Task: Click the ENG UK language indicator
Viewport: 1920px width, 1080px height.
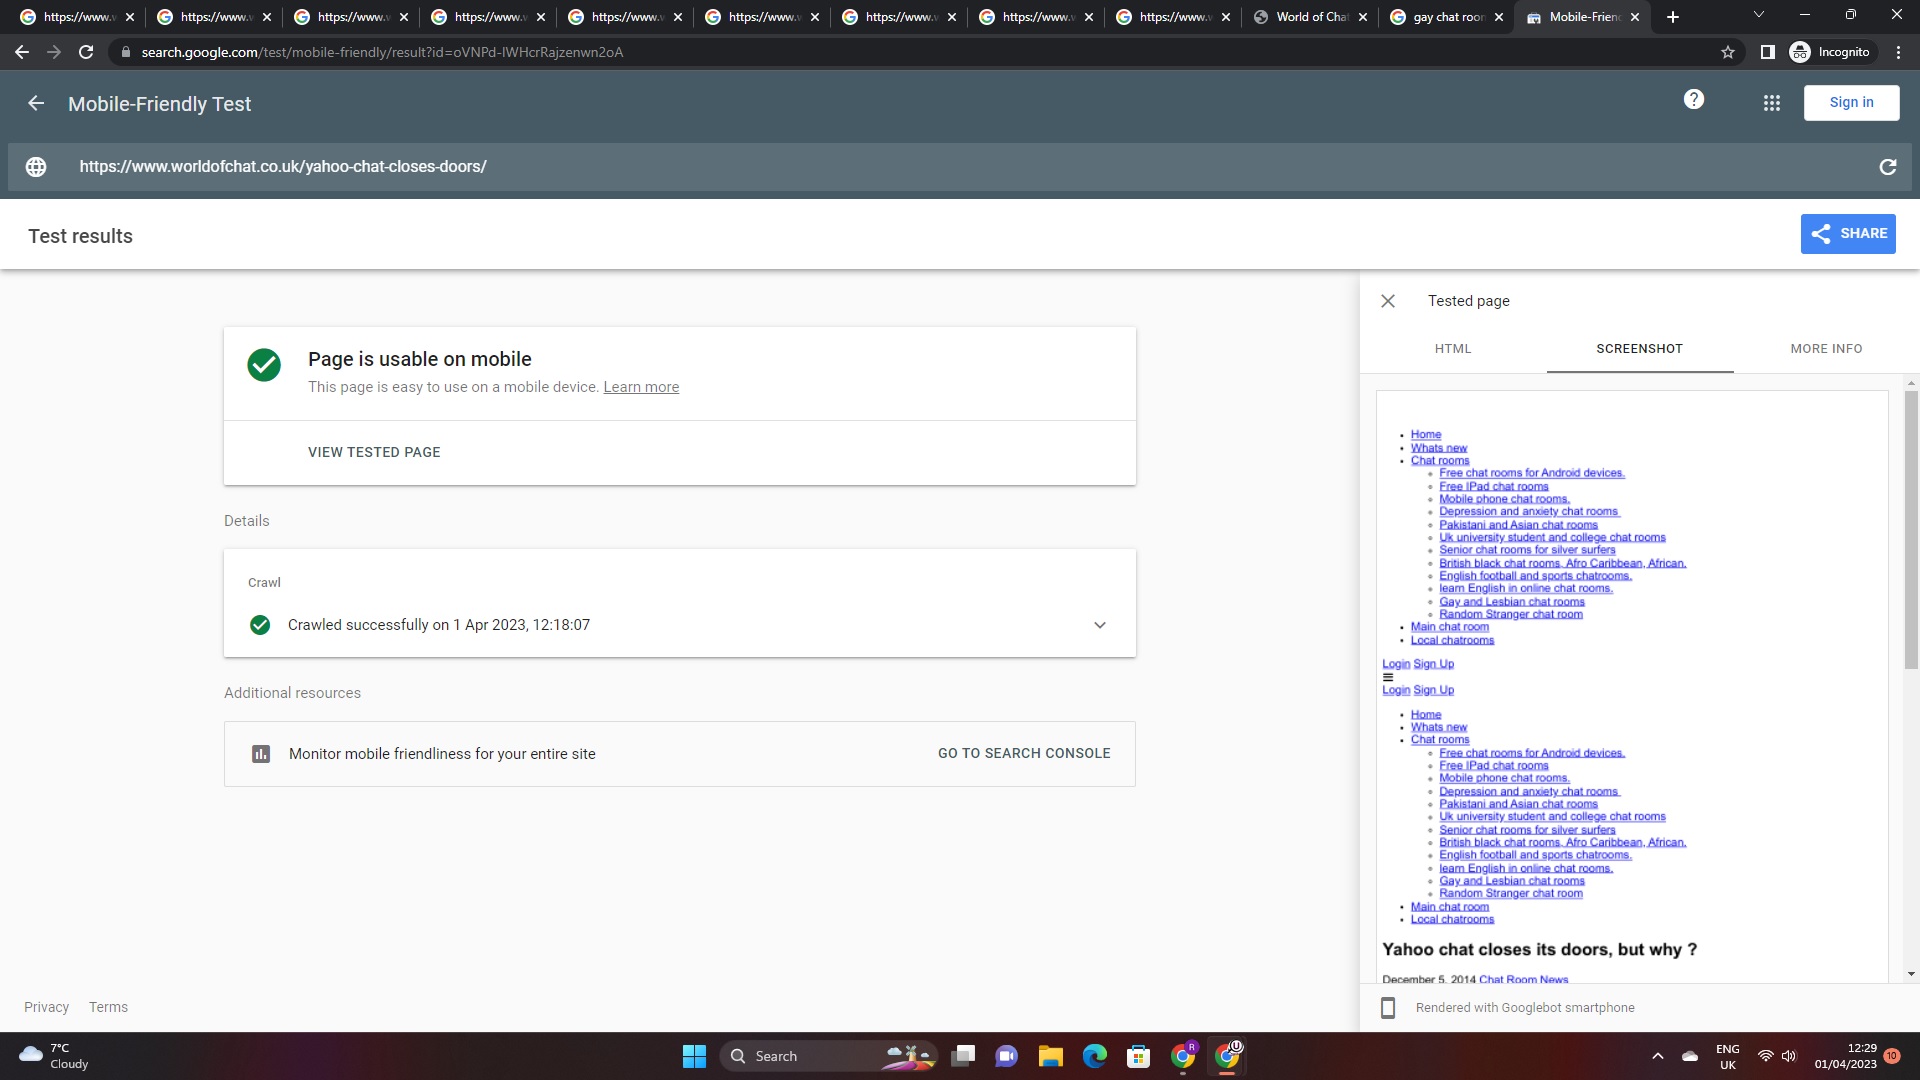Action: click(1728, 1056)
